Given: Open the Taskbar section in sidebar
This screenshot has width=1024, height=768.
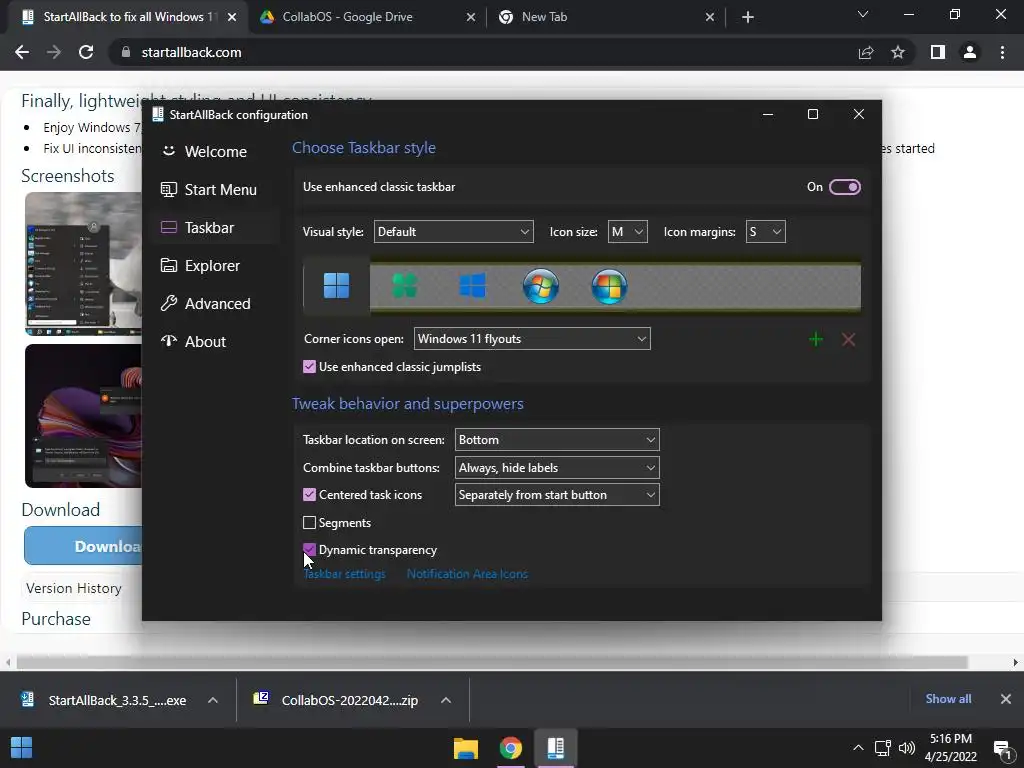Looking at the screenshot, I should [215, 227].
